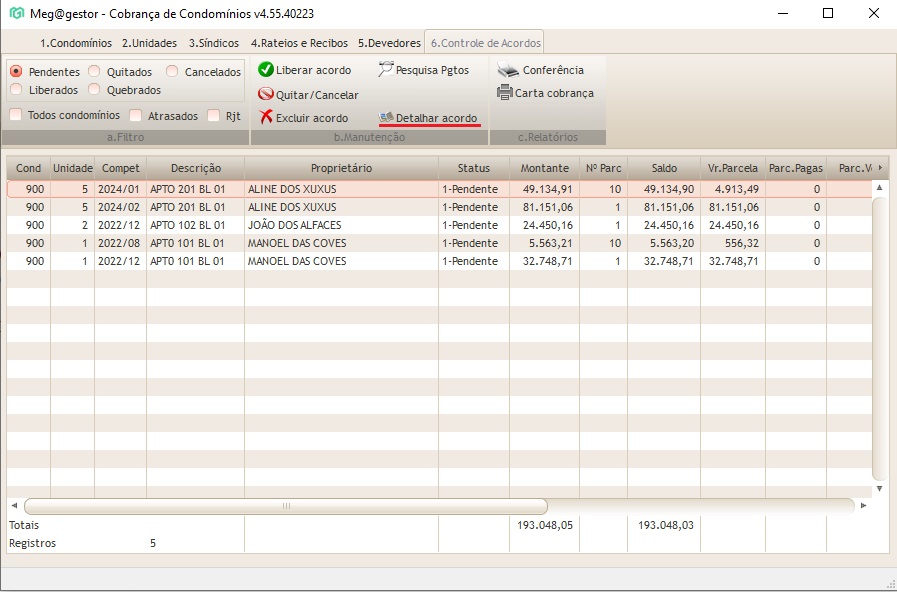Viewport: 897px width, 592px height.
Task: Click the red X Excluir acordo icon
Action: coord(266,117)
